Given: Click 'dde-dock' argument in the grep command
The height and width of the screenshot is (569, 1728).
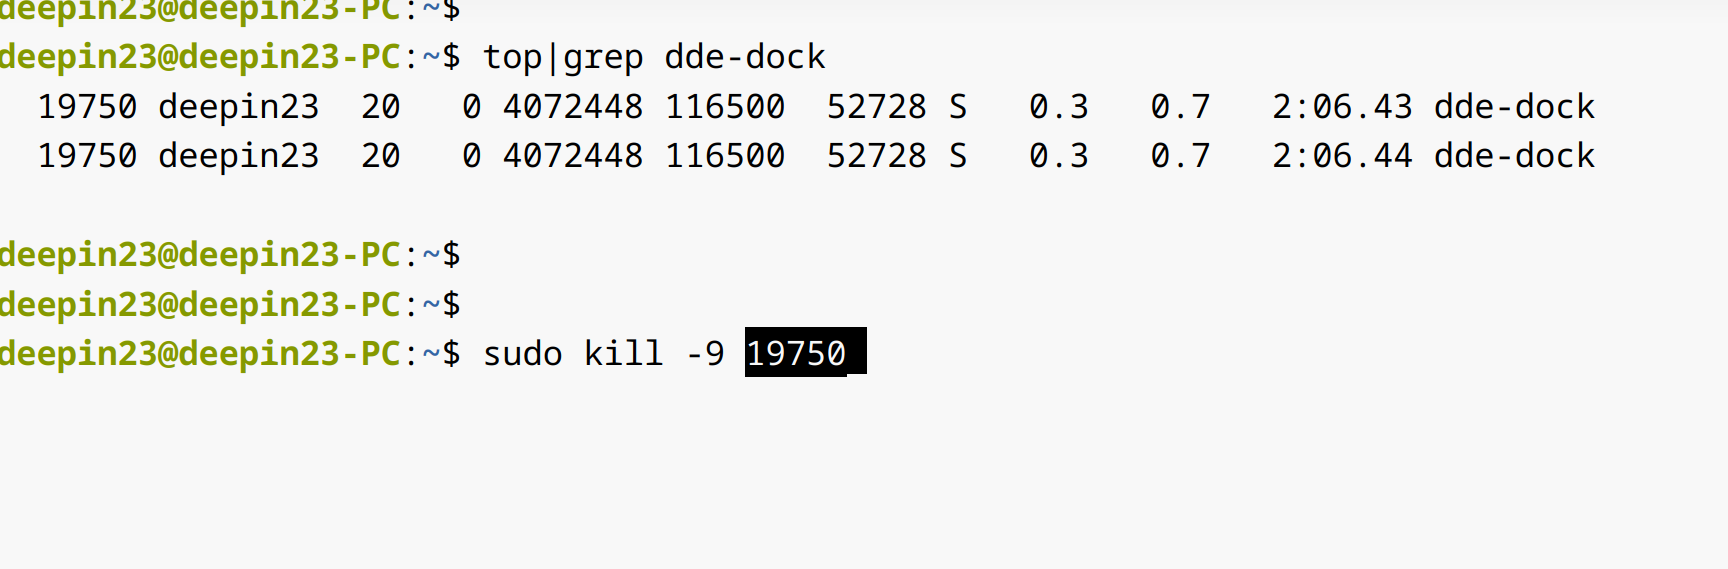Looking at the screenshot, I should 745,57.
